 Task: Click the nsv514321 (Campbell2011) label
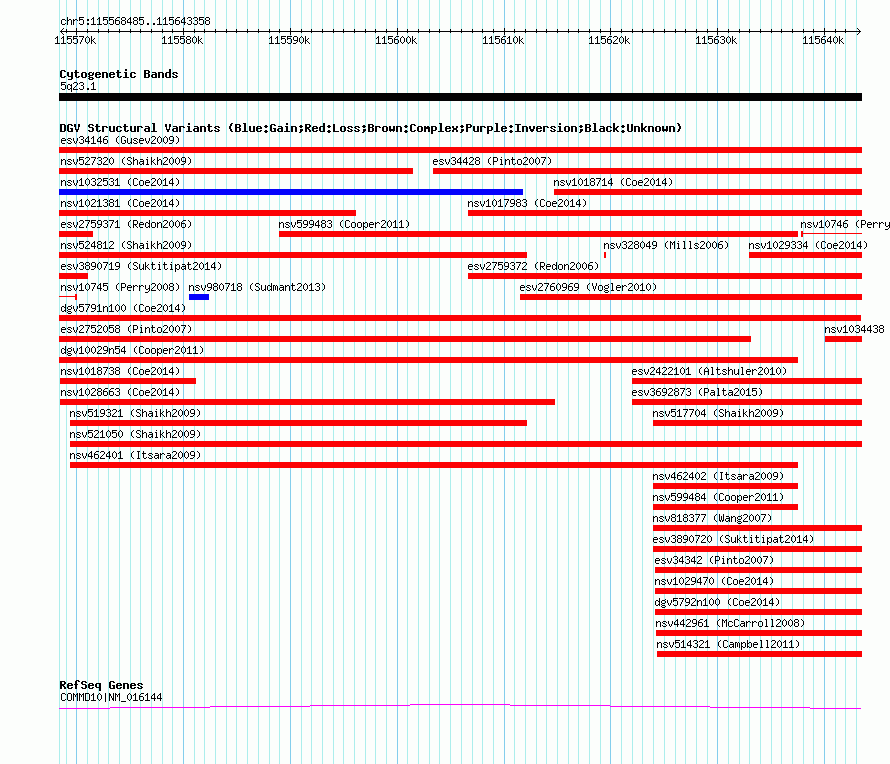(728, 644)
